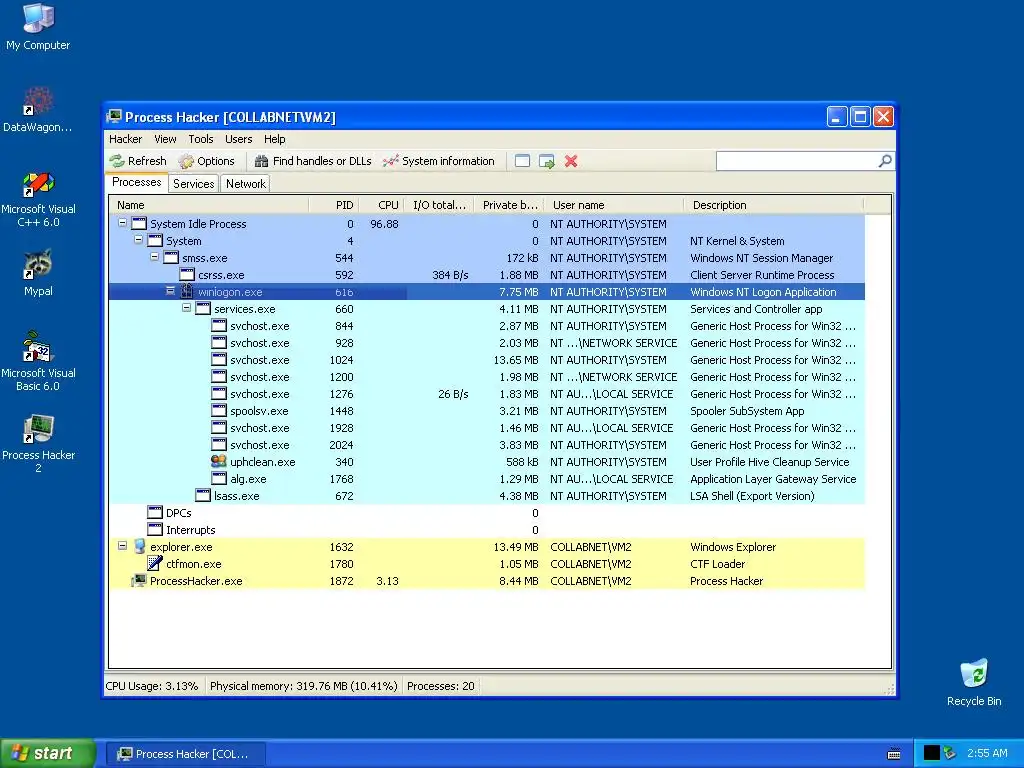
Task: Collapse the explorer.exe tree node
Action: coord(122,545)
